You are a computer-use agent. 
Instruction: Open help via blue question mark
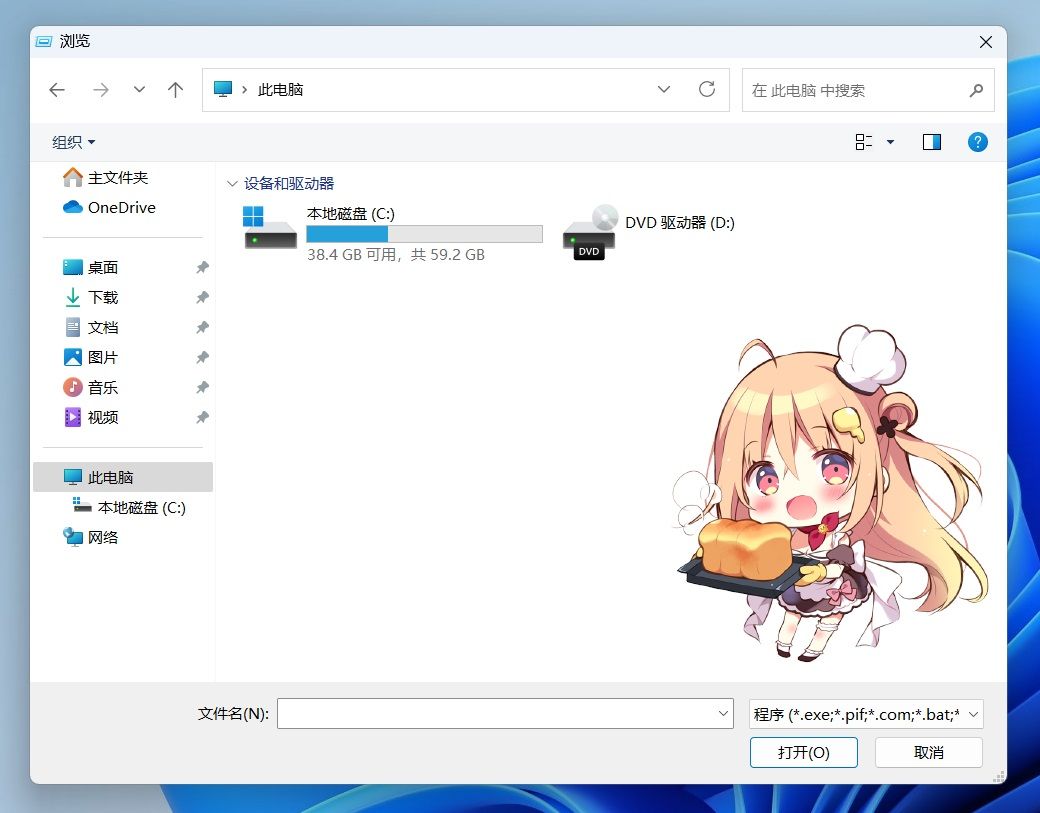click(x=978, y=142)
